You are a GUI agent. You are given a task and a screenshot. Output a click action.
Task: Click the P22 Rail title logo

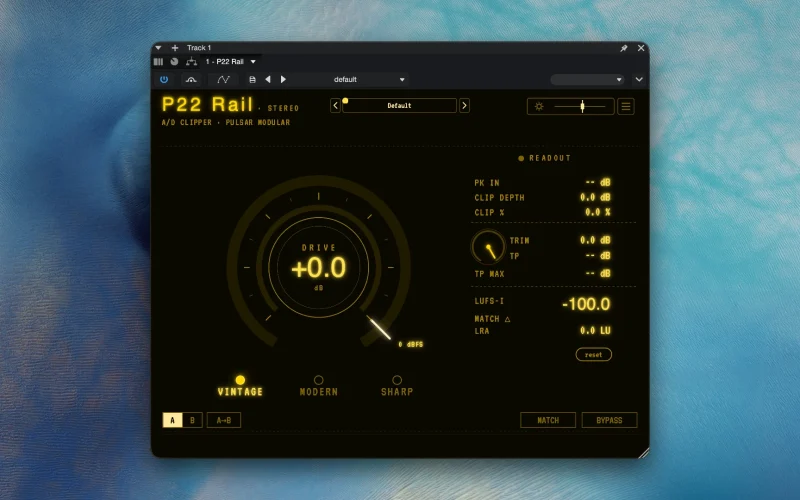[x=207, y=104]
